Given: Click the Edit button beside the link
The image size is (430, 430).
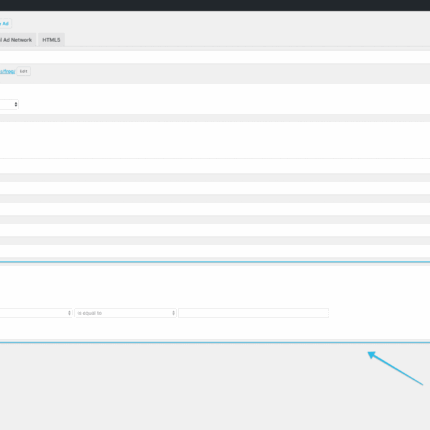Looking at the screenshot, I should tap(23, 71).
